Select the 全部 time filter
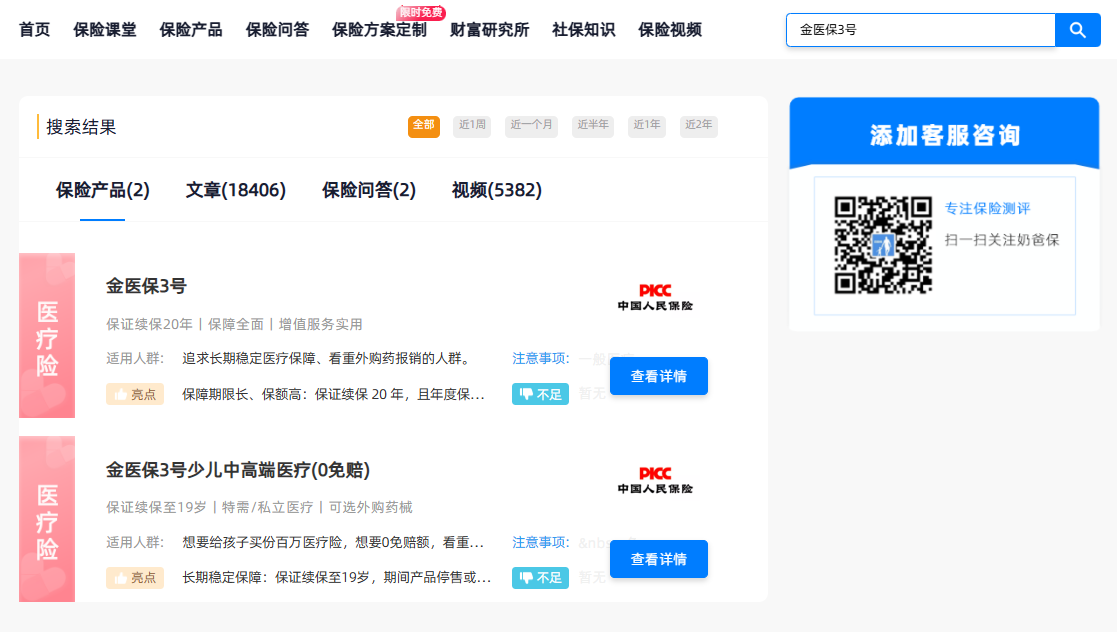The width and height of the screenshot is (1117, 632). [x=424, y=126]
